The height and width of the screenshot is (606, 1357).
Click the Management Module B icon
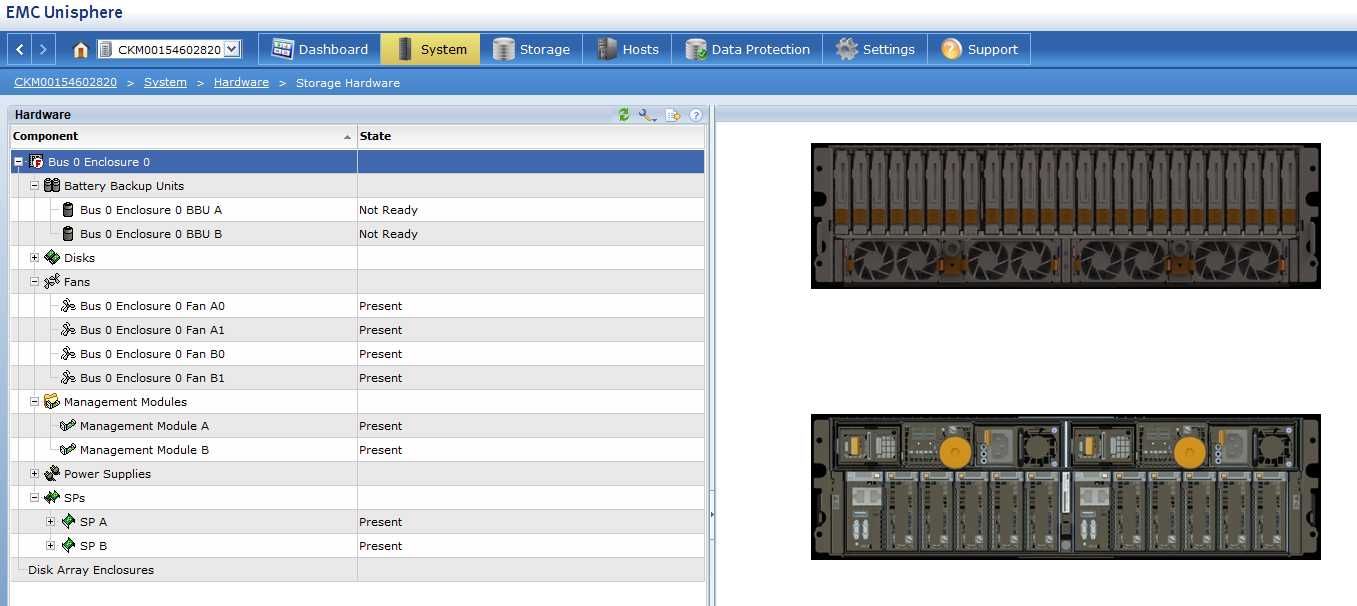(x=68, y=450)
